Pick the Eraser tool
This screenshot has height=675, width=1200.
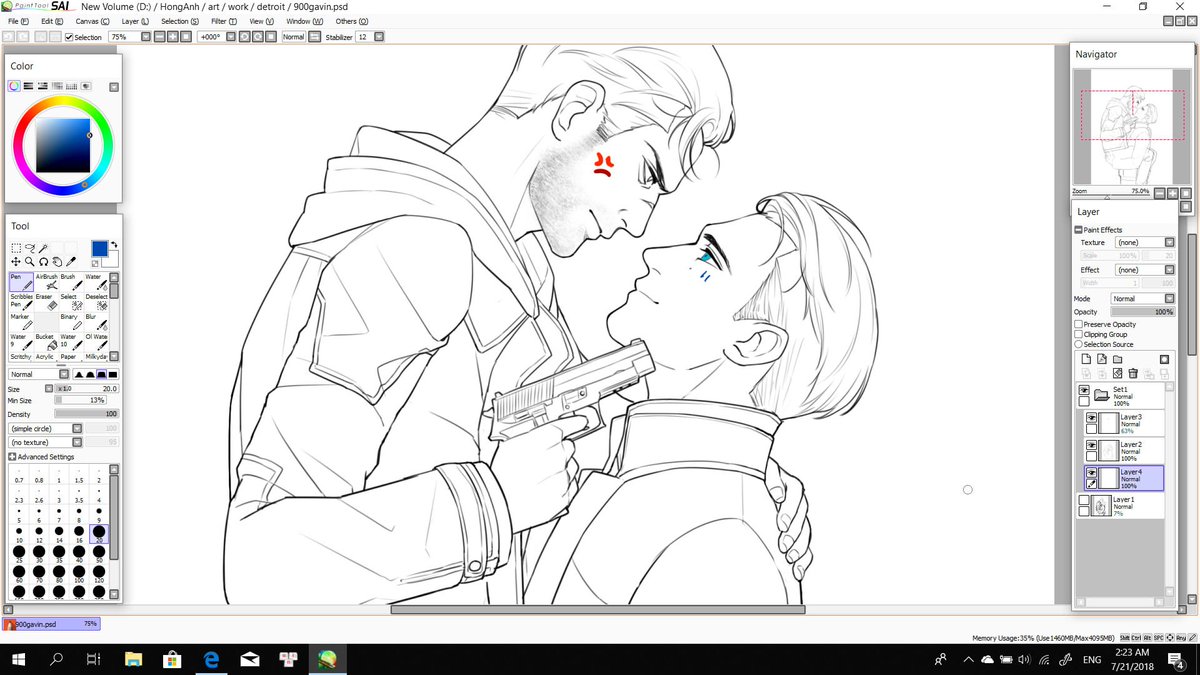46,302
